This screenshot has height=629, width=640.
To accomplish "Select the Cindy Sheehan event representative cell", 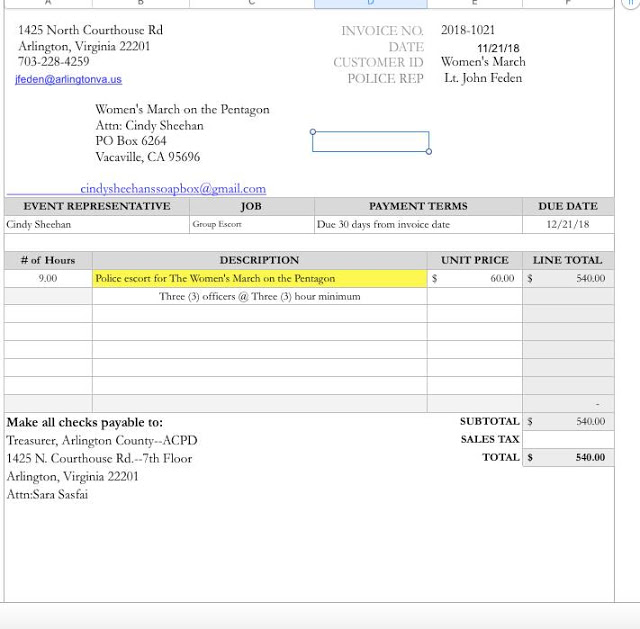I will [x=97, y=224].
